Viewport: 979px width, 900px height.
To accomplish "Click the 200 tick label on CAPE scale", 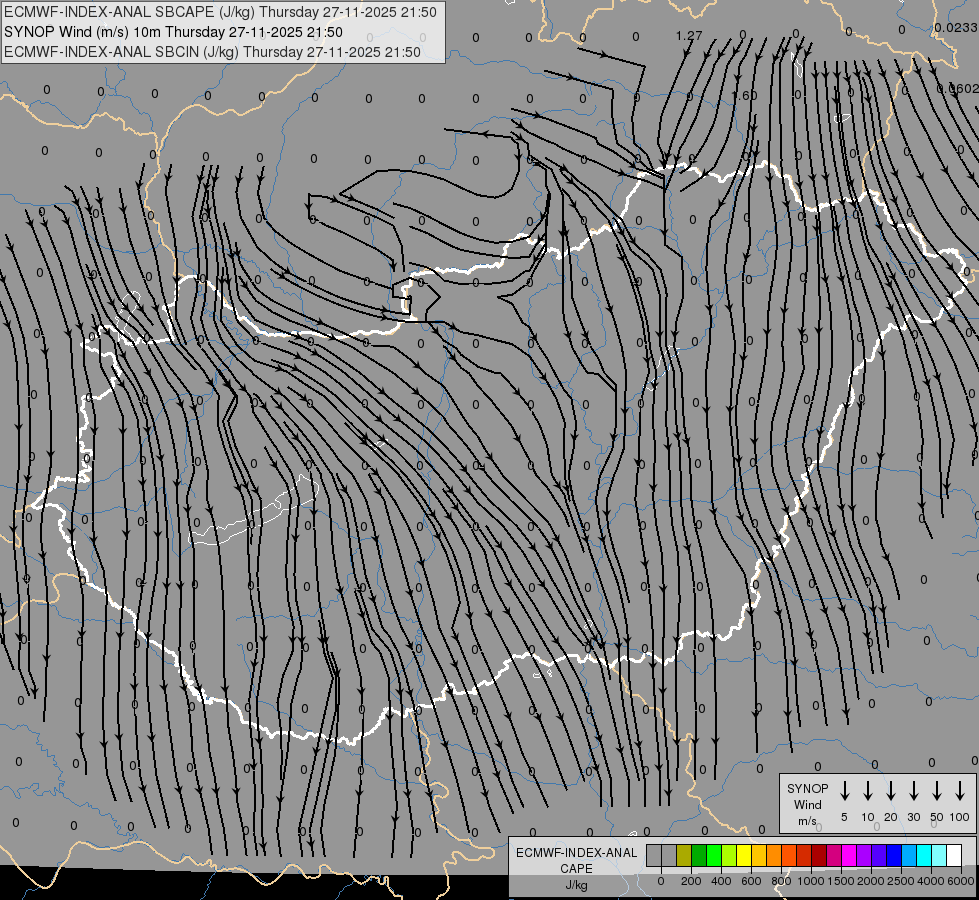I will coord(691,881).
